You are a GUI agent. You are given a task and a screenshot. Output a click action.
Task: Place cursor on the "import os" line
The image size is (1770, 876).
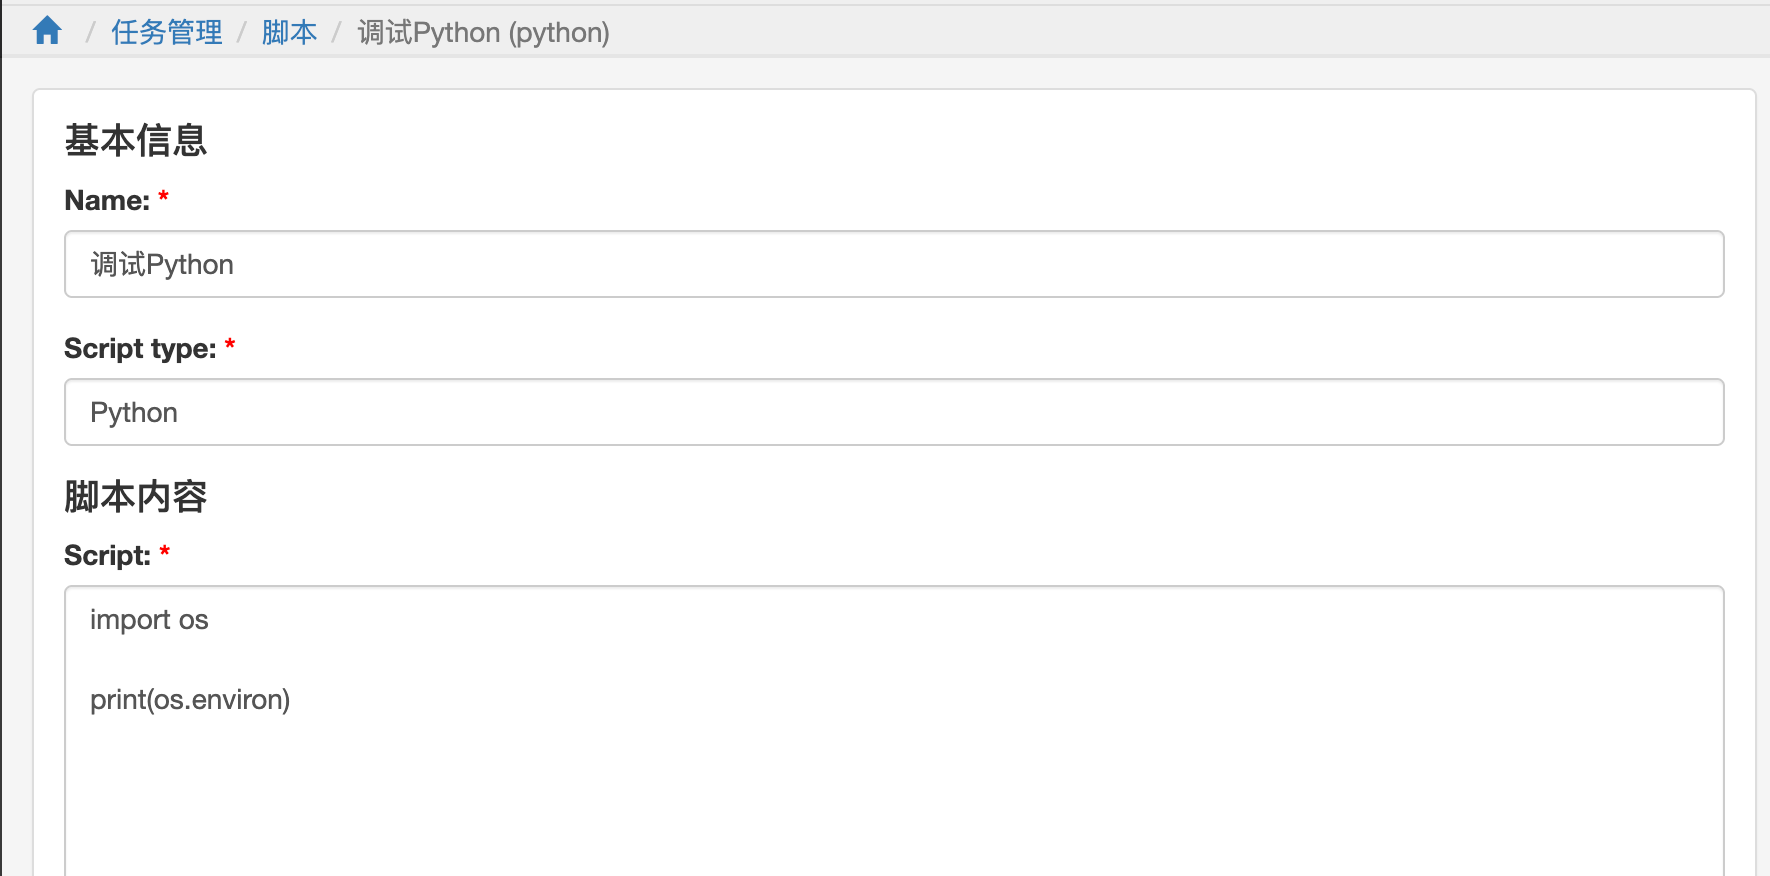tap(149, 620)
